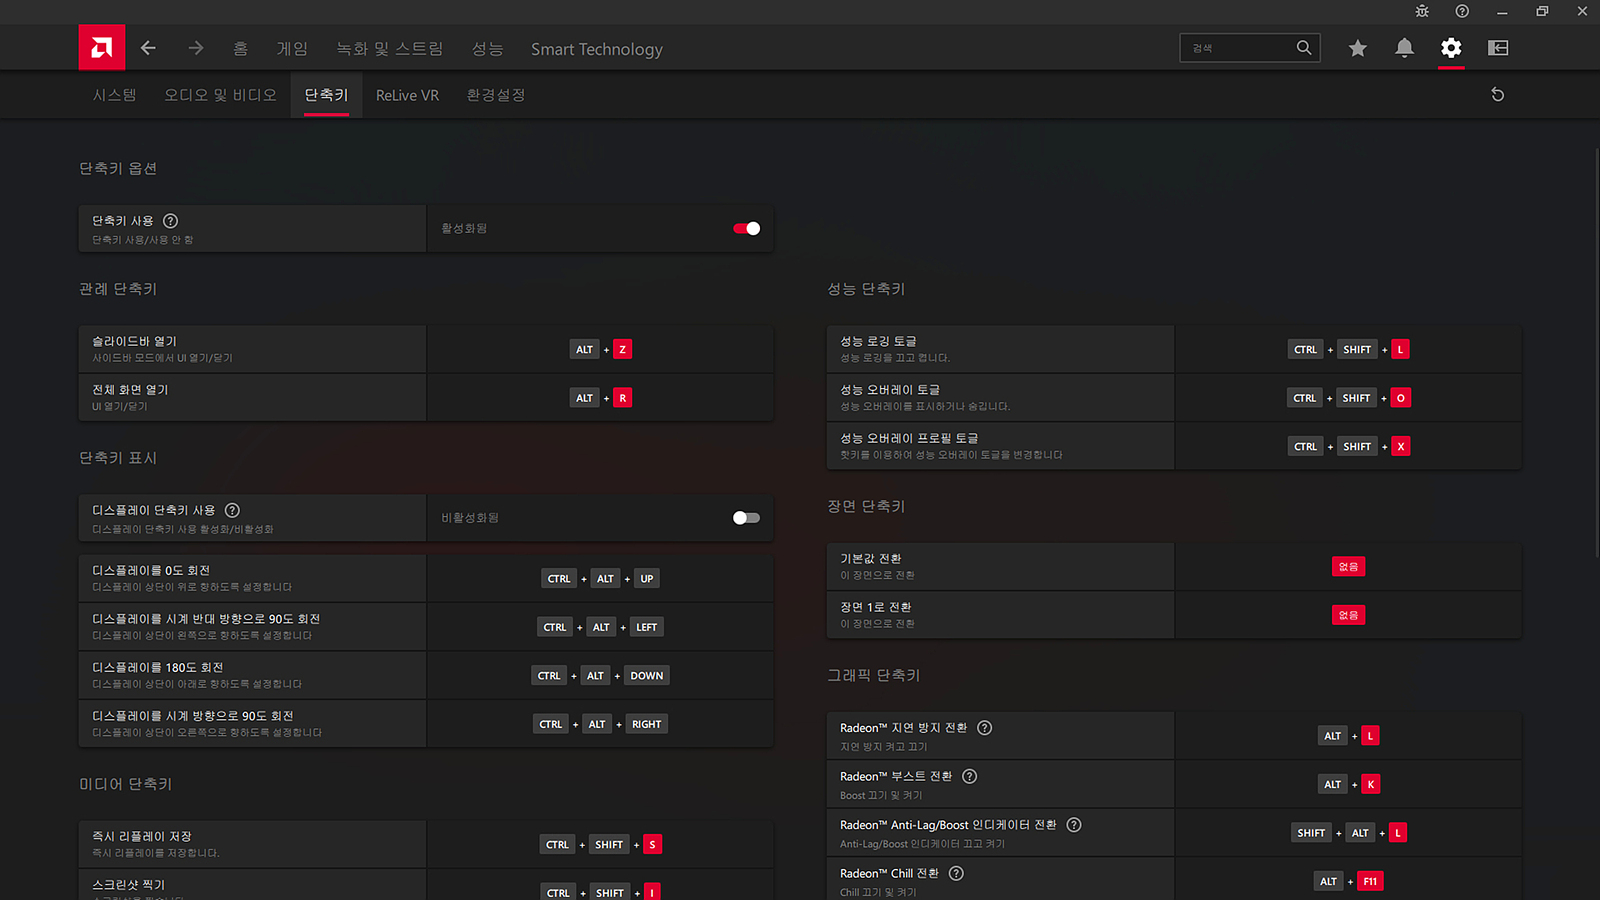Image resolution: width=1600 pixels, height=900 pixels.
Task: Open Smart Technology menu
Action: pyautogui.click(x=596, y=49)
